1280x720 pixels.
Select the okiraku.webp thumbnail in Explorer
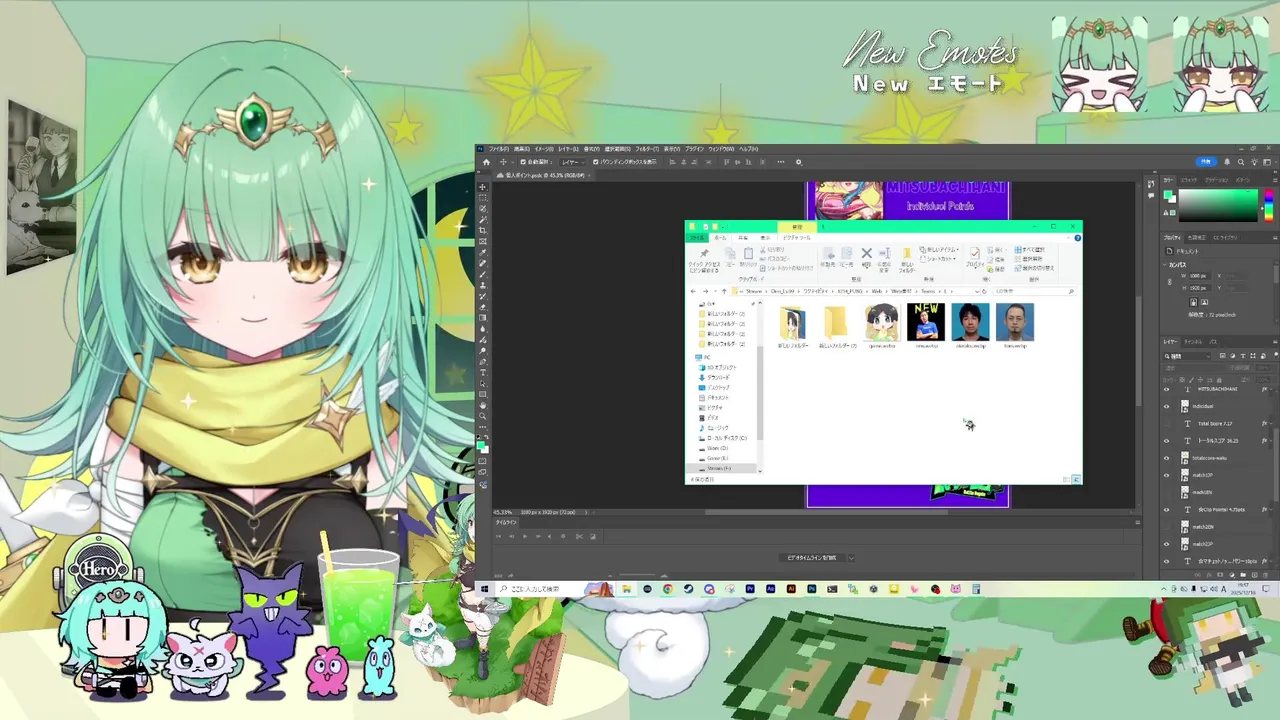(970, 321)
